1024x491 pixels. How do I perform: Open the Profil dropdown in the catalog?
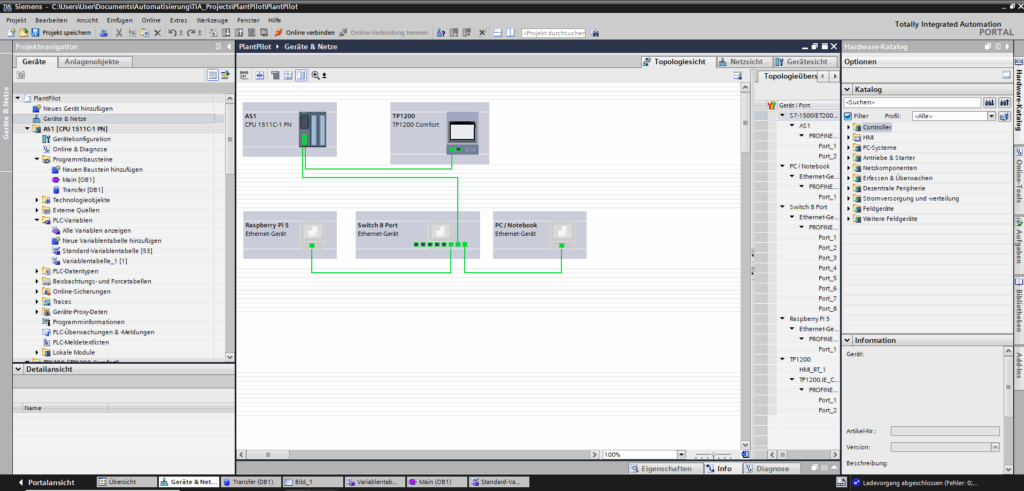(992, 116)
